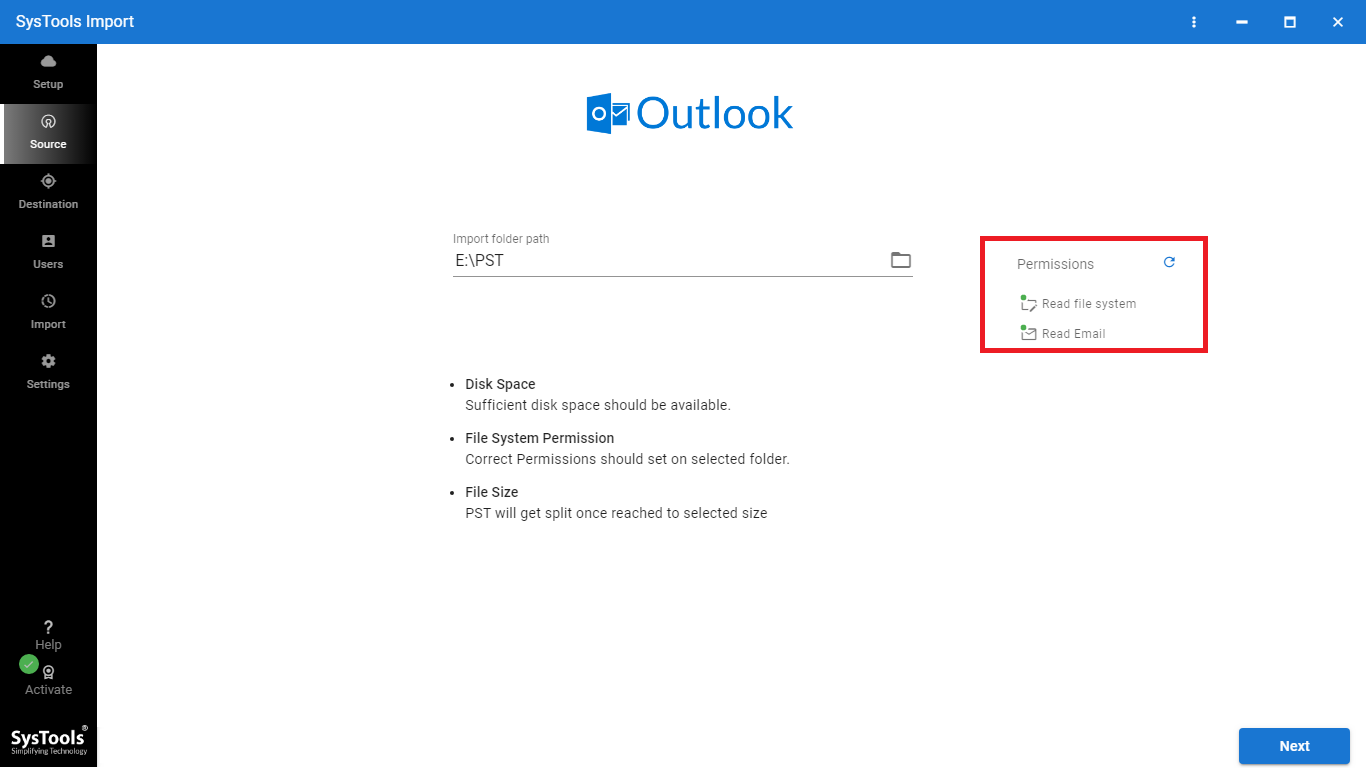Image resolution: width=1366 pixels, height=768 pixels.
Task: Click the Outlook logo
Action: pyautogui.click(x=690, y=113)
